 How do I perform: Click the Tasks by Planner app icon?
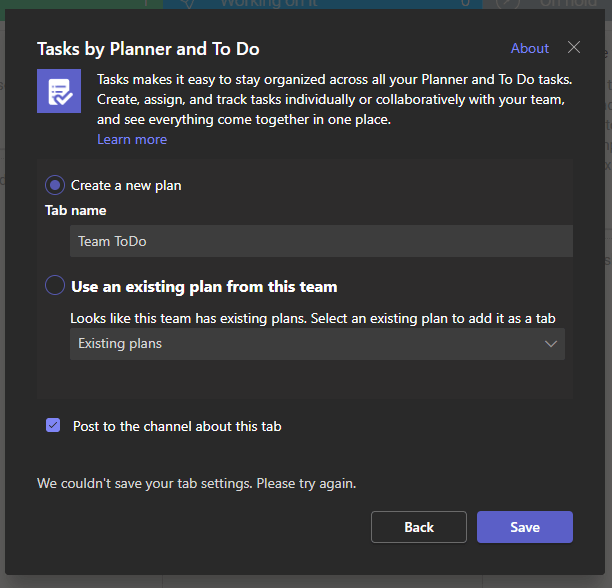pos(59,91)
